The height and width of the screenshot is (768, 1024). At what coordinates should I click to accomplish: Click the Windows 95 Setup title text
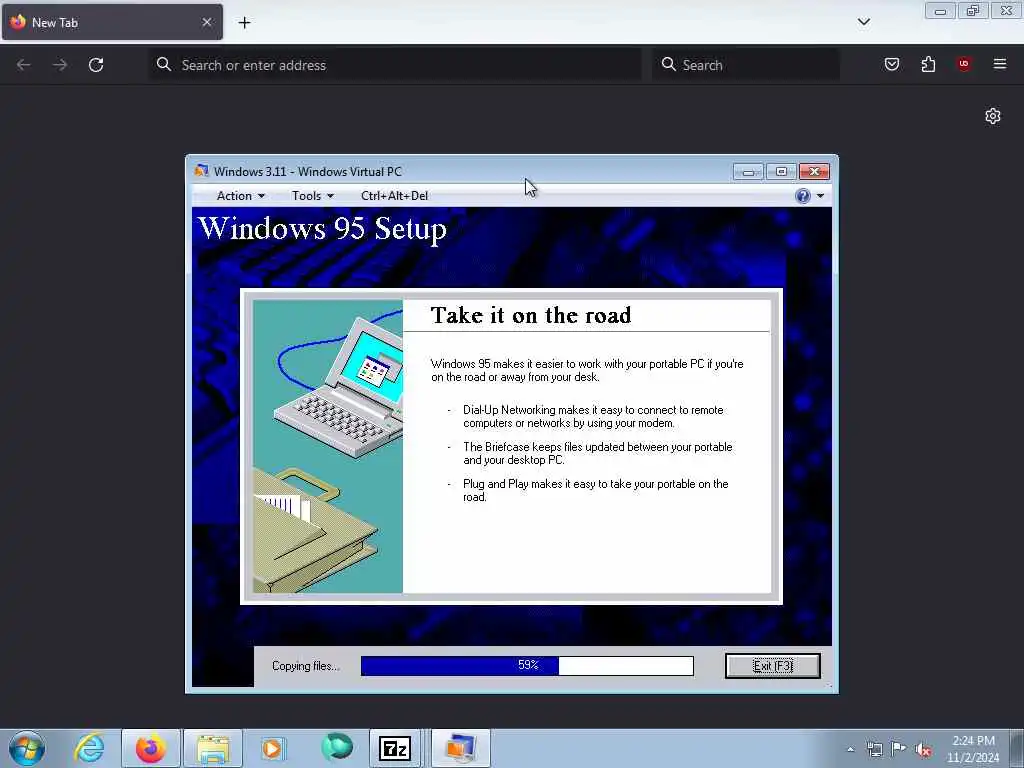pos(322,229)
